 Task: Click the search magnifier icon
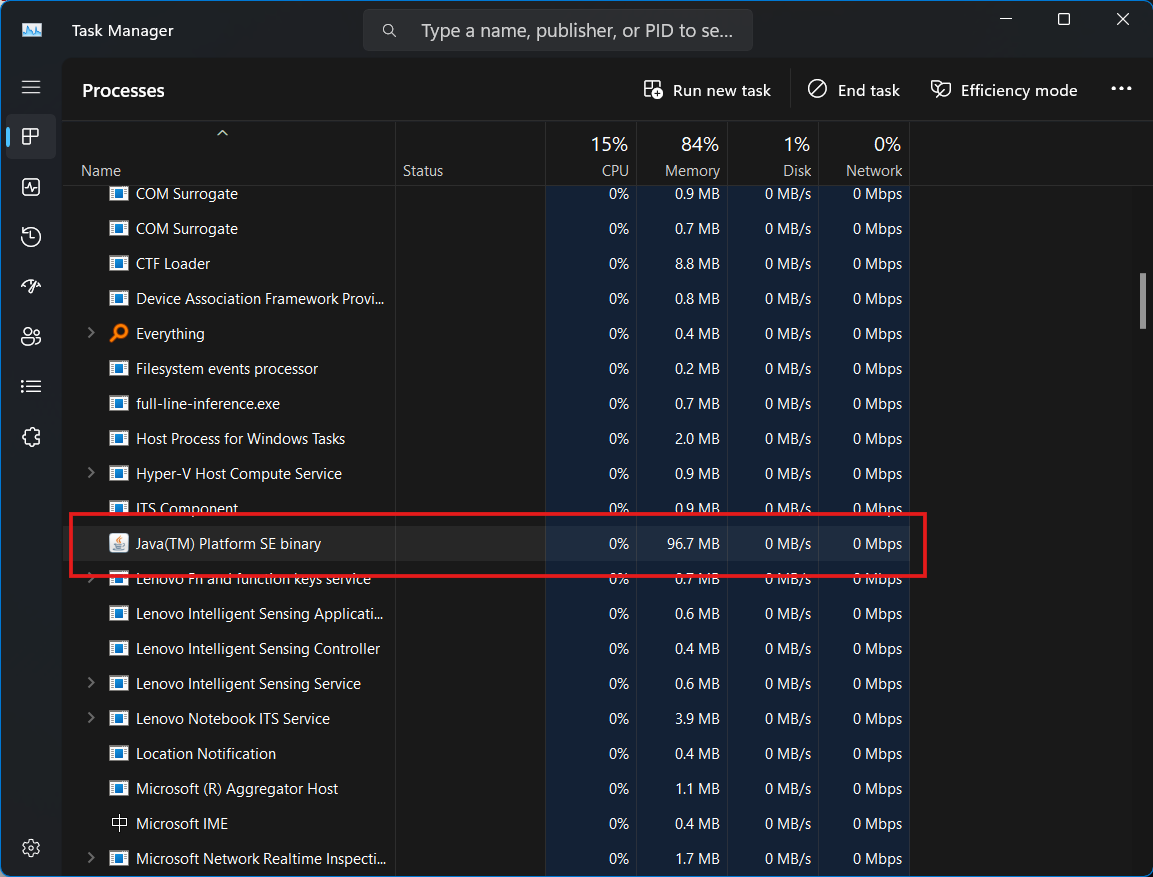(x=390, y=30)
